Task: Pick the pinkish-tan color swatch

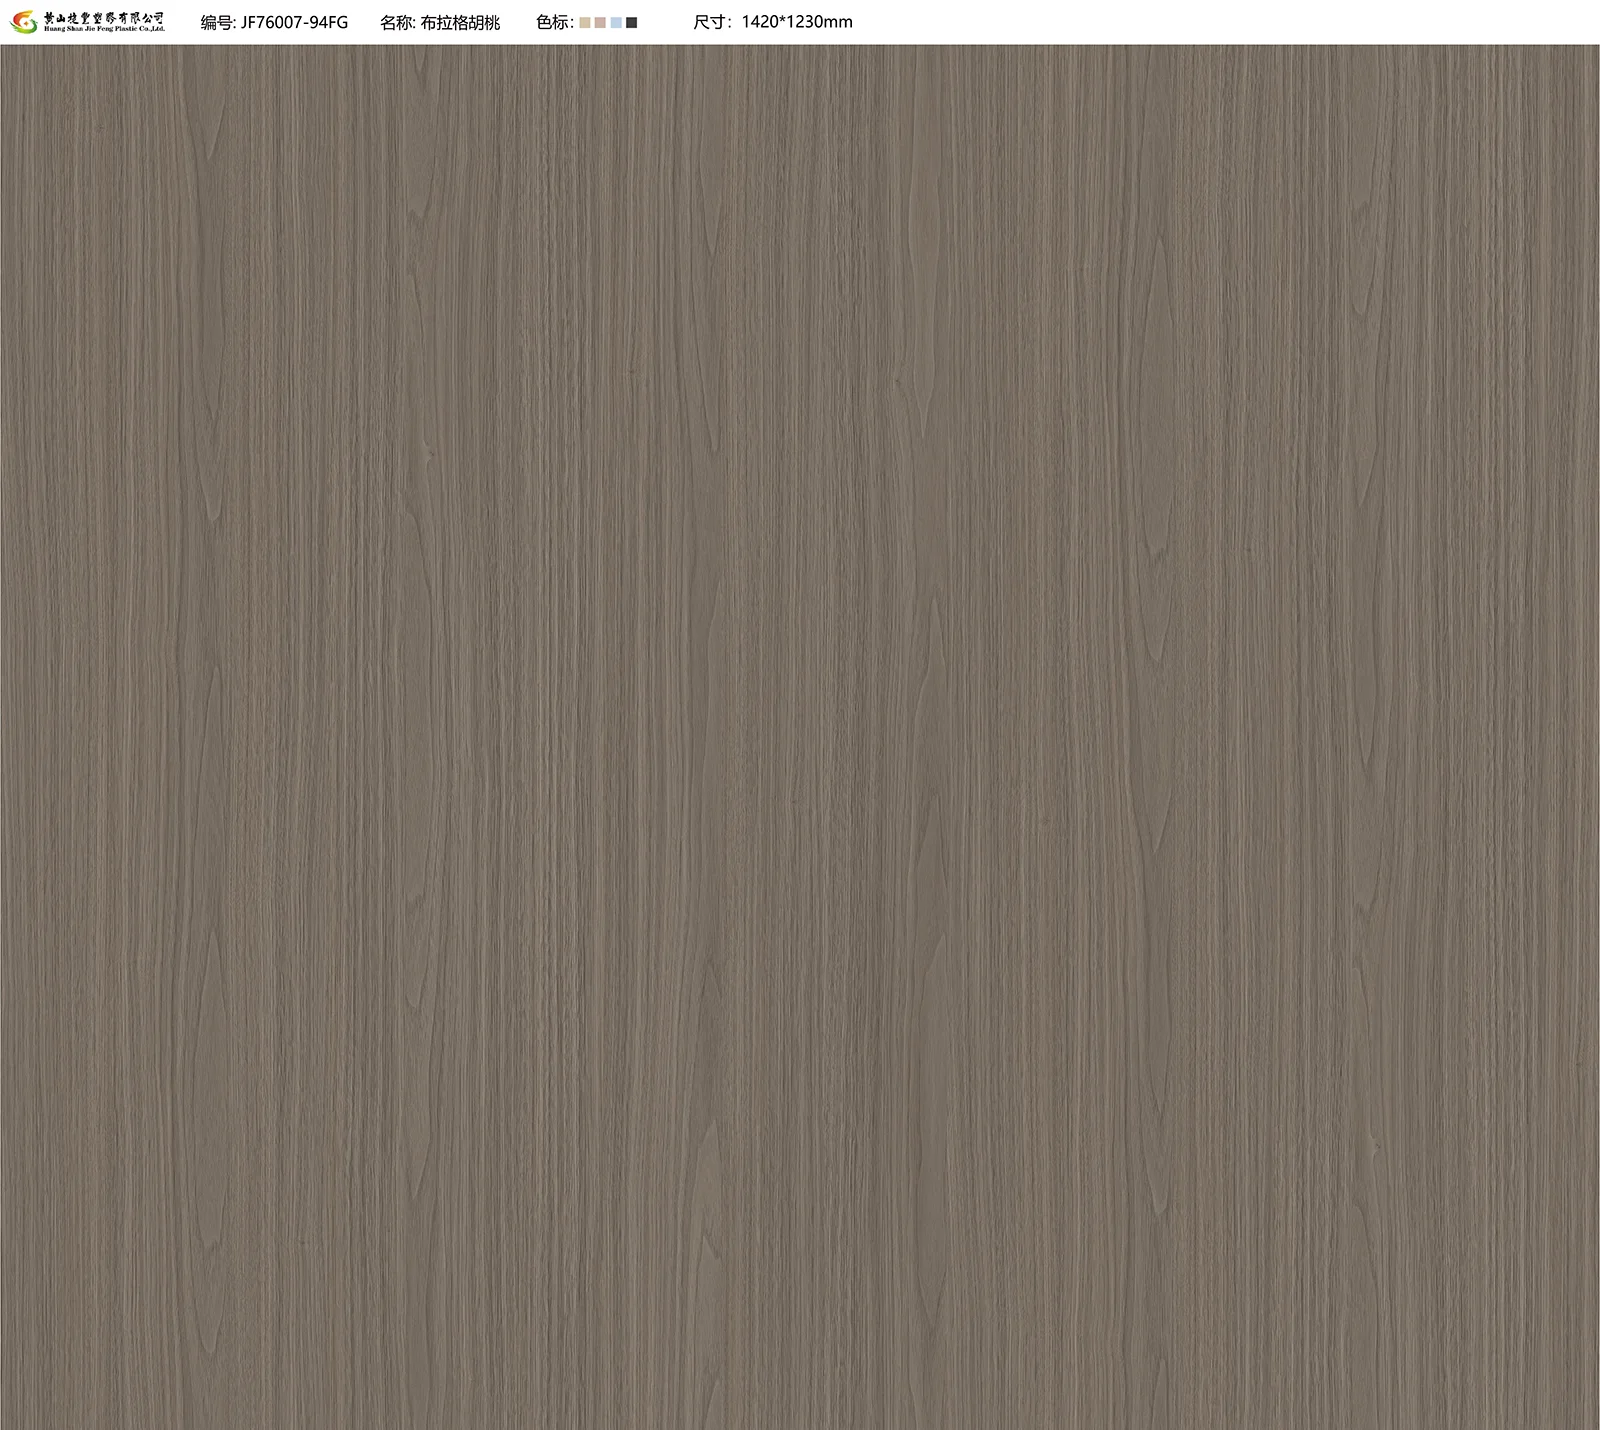Action: (600, 22)
